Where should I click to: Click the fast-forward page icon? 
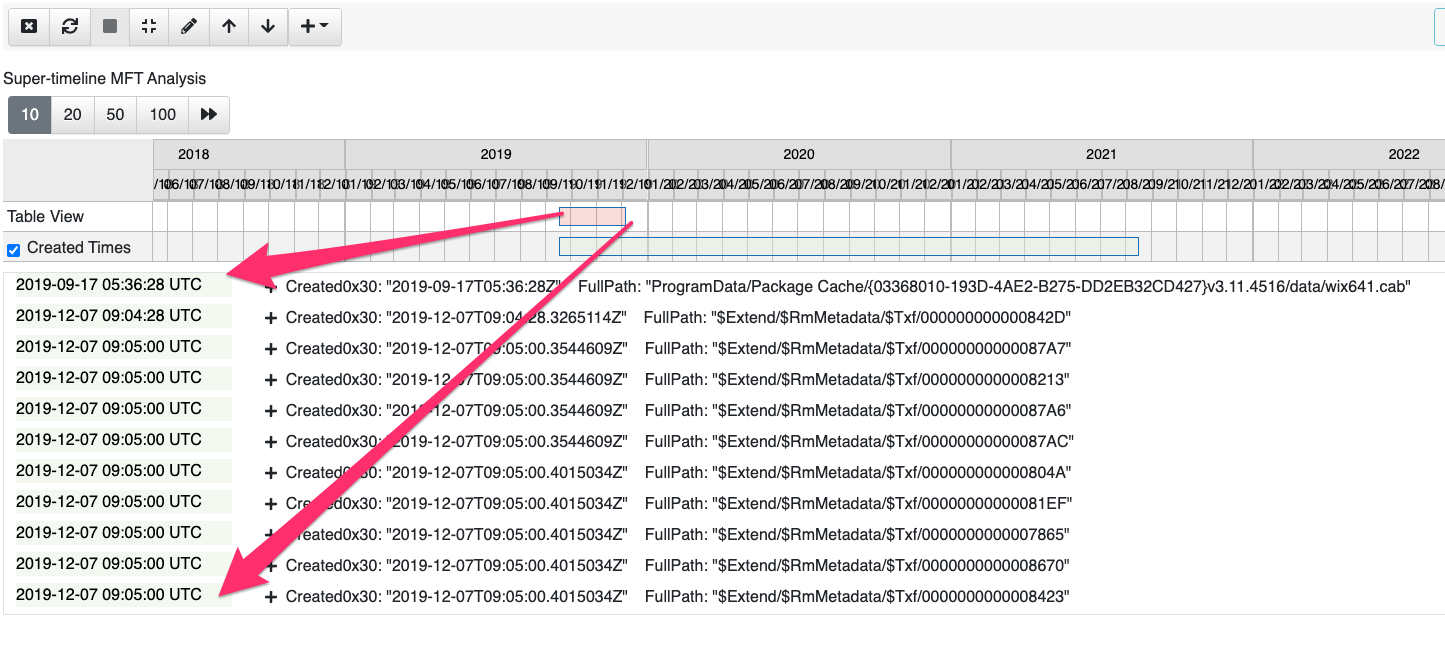pyautogui.click(x=208, y=114)
